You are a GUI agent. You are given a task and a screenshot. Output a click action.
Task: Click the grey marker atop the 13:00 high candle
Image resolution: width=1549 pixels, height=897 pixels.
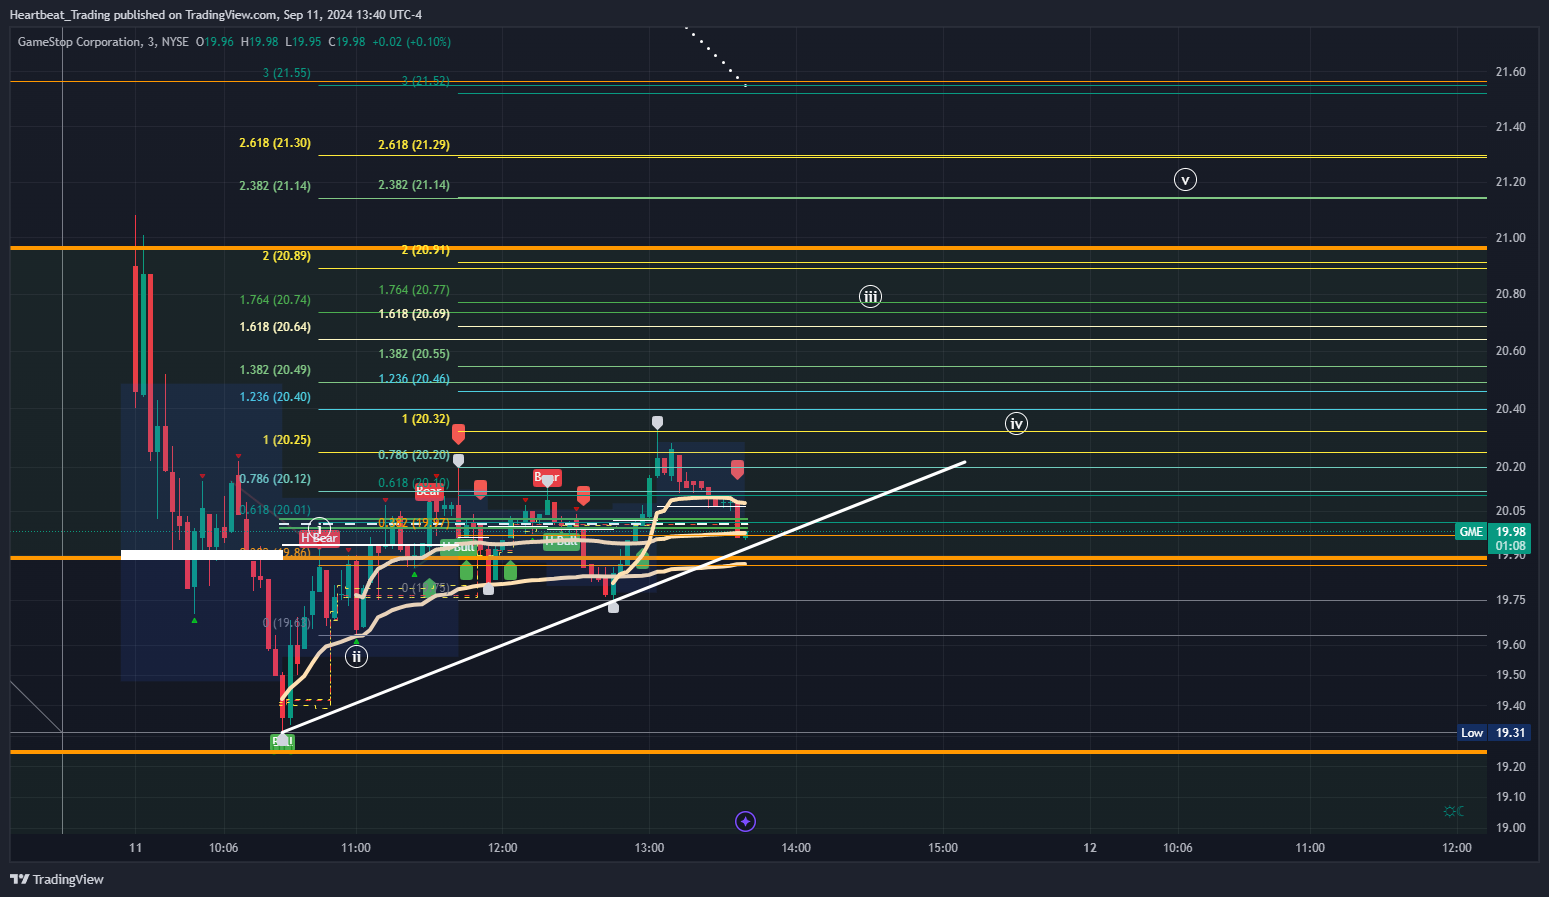click(x=657, y=423)
